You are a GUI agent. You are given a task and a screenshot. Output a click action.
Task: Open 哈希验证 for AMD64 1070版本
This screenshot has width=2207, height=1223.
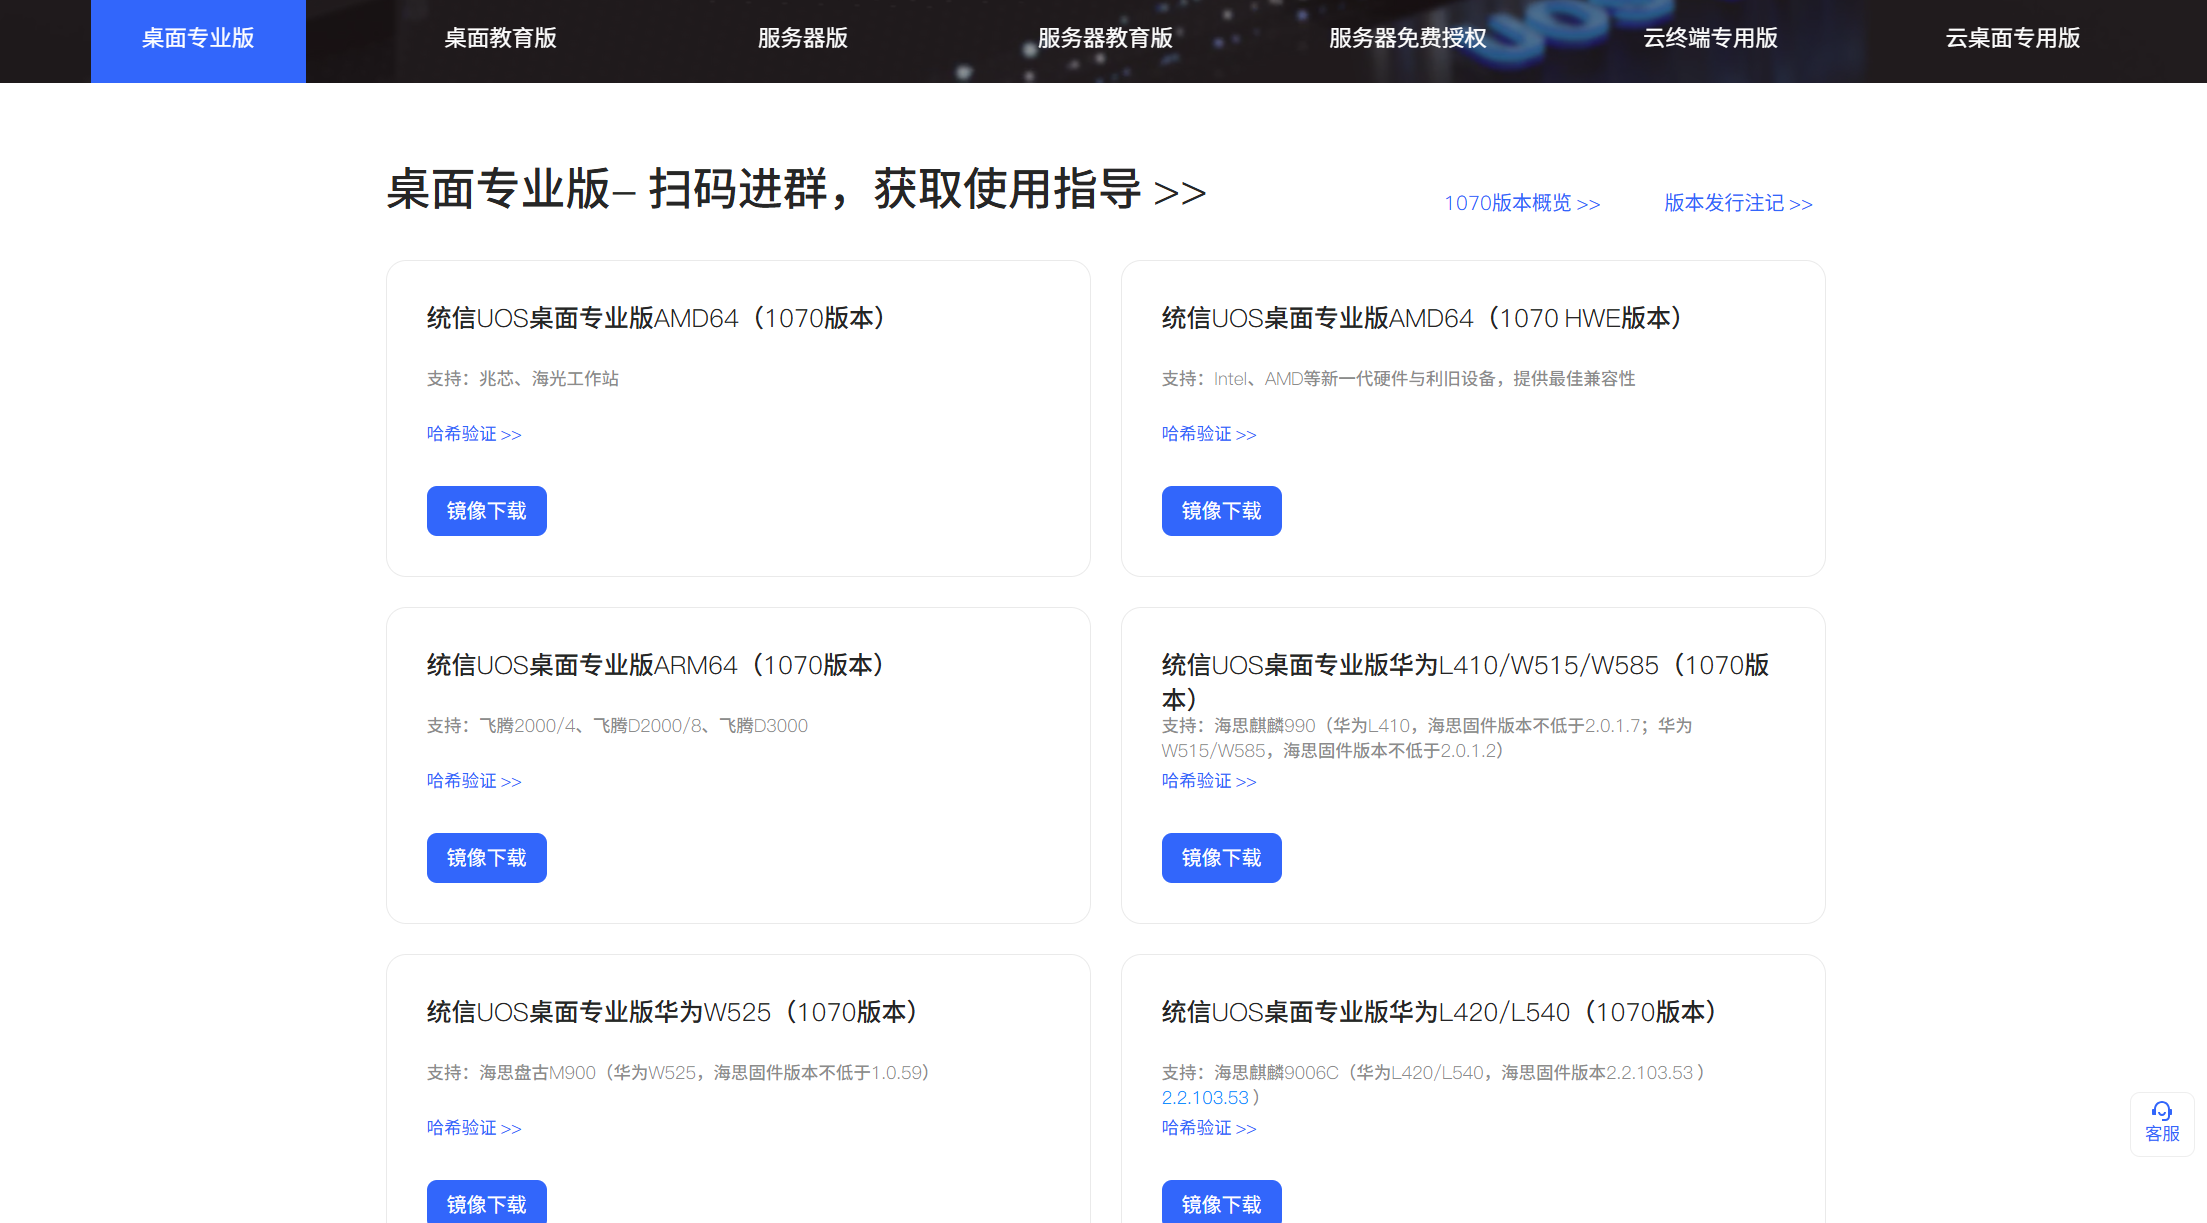coord(474,434)
